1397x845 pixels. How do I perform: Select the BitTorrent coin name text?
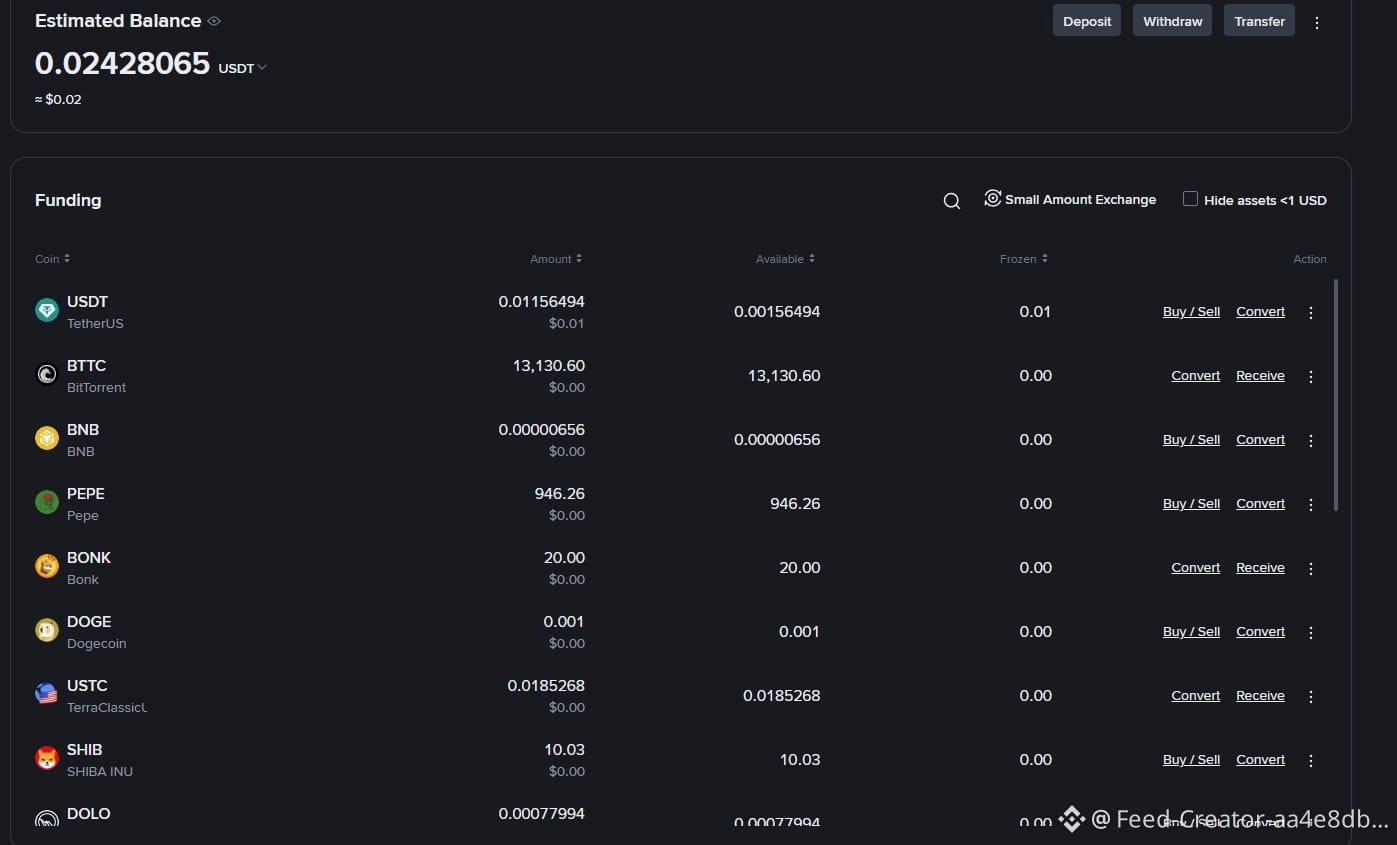coord(97,388)
